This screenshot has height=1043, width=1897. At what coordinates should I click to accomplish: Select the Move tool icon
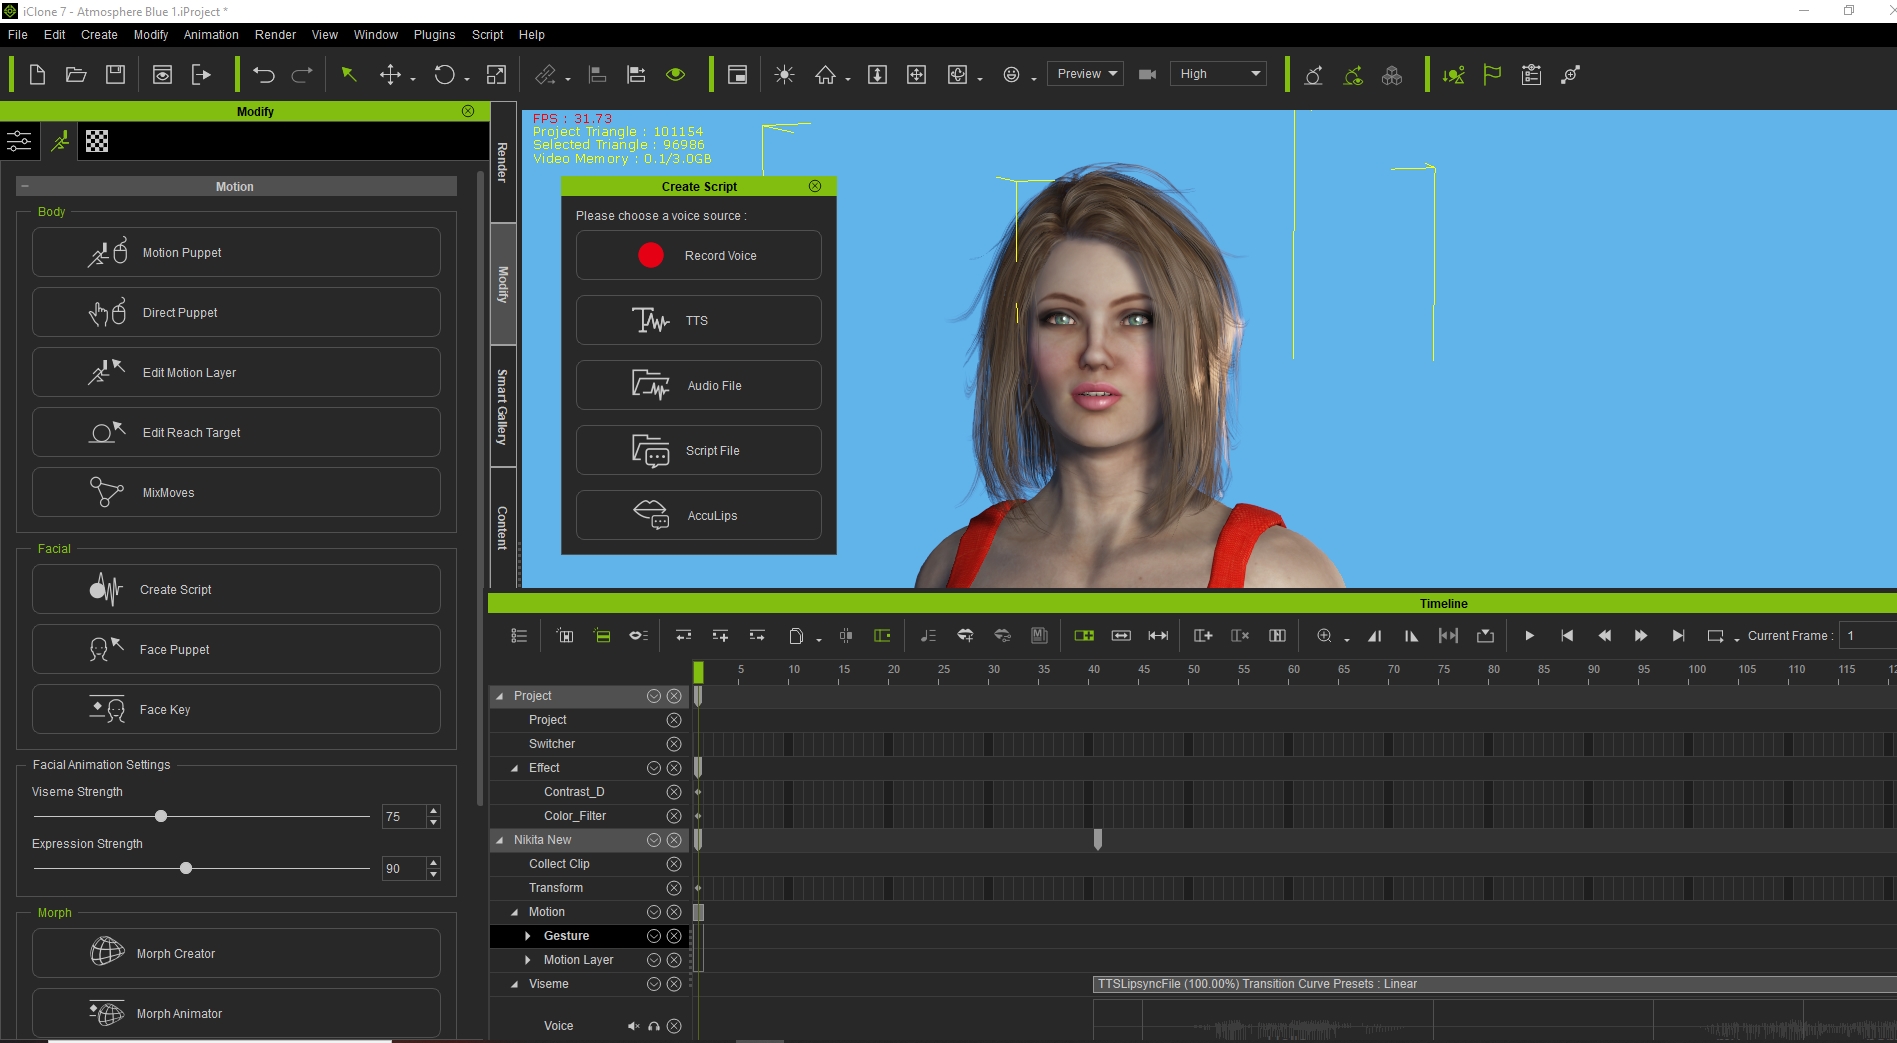[x=390, y=74]
